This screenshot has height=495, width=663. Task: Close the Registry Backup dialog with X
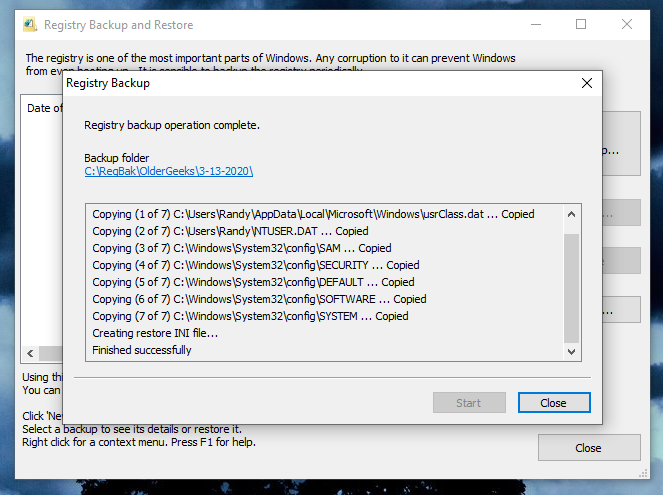[587, 83]
